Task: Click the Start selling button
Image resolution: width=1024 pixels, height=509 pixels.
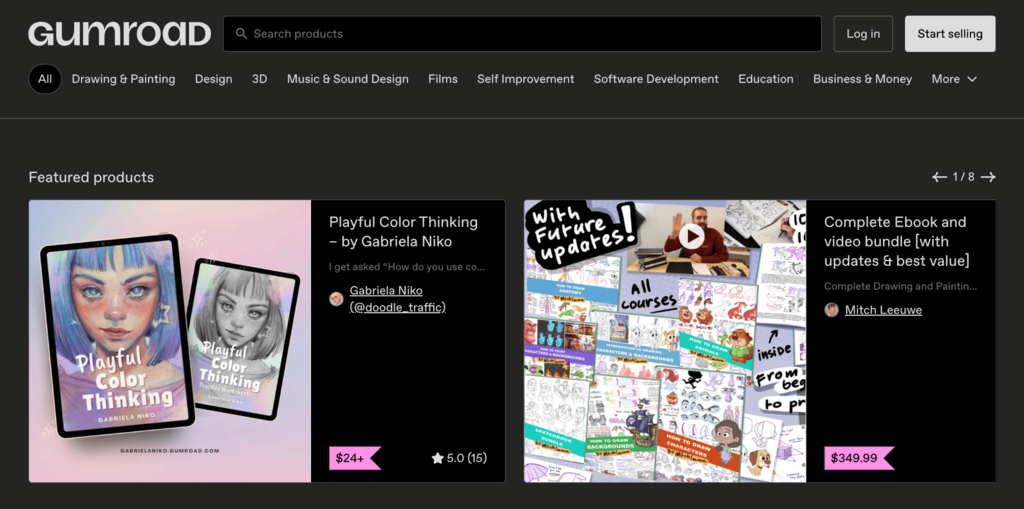Action: [x=950, y=34]
